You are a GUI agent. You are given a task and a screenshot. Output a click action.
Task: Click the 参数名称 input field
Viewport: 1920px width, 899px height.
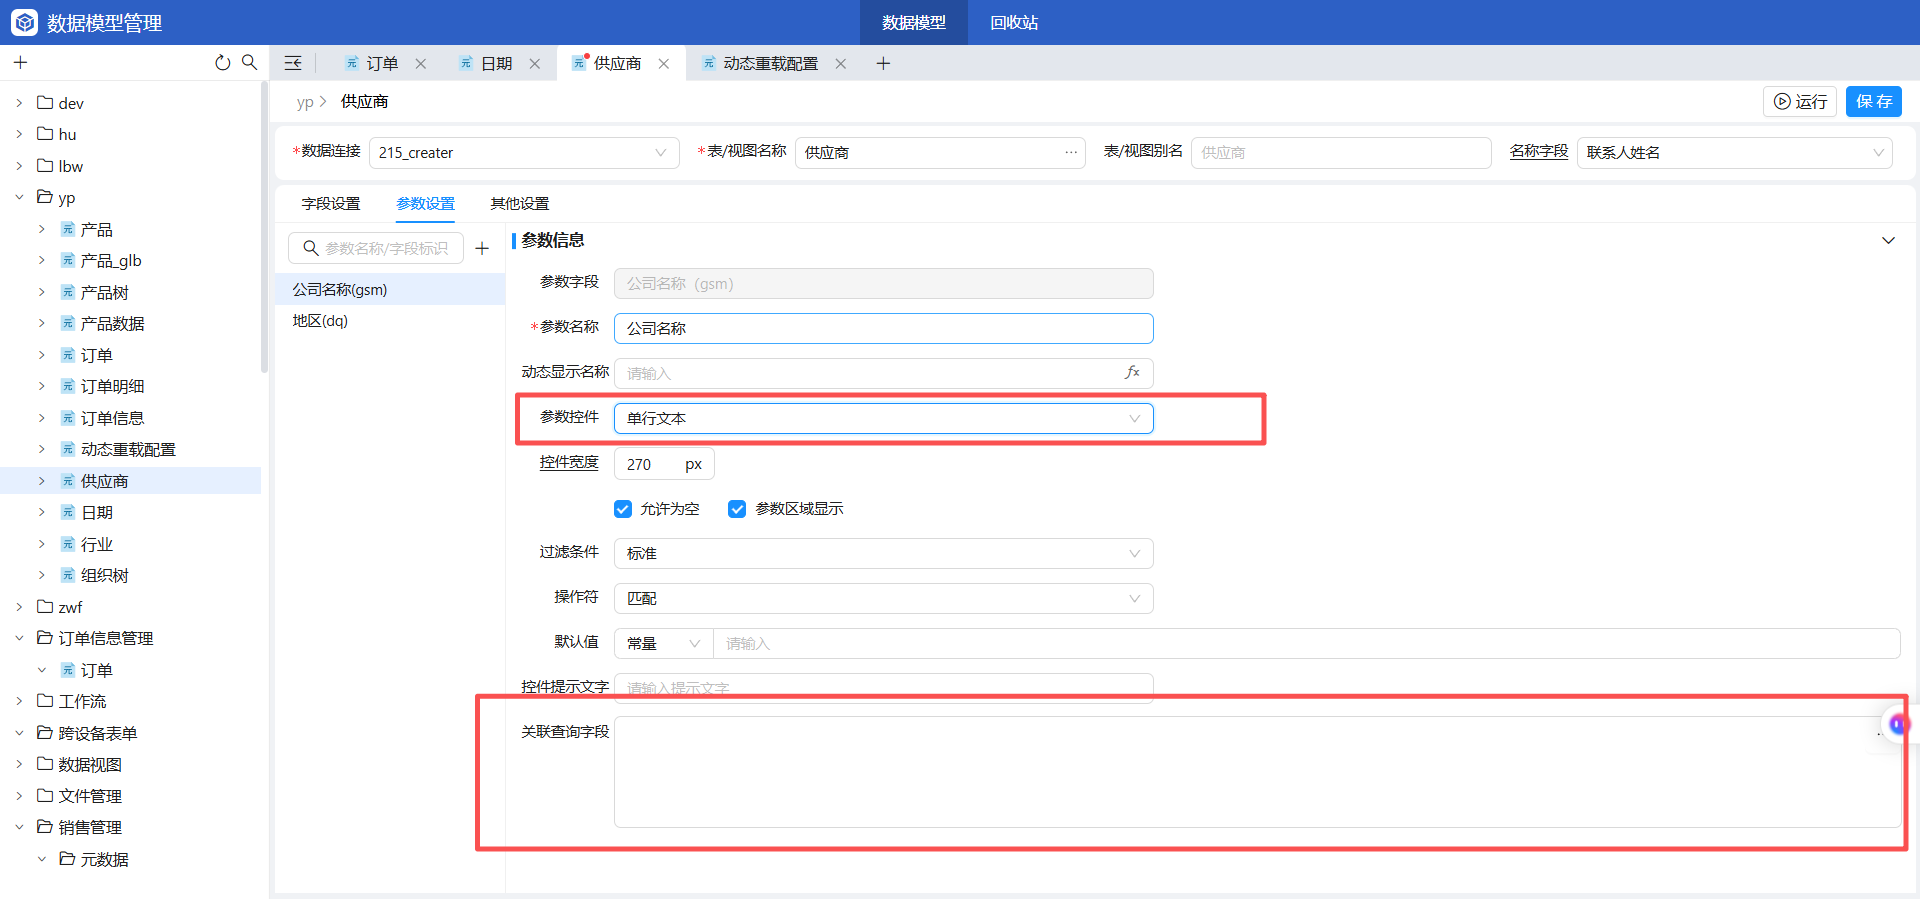[x=884, y=328]
